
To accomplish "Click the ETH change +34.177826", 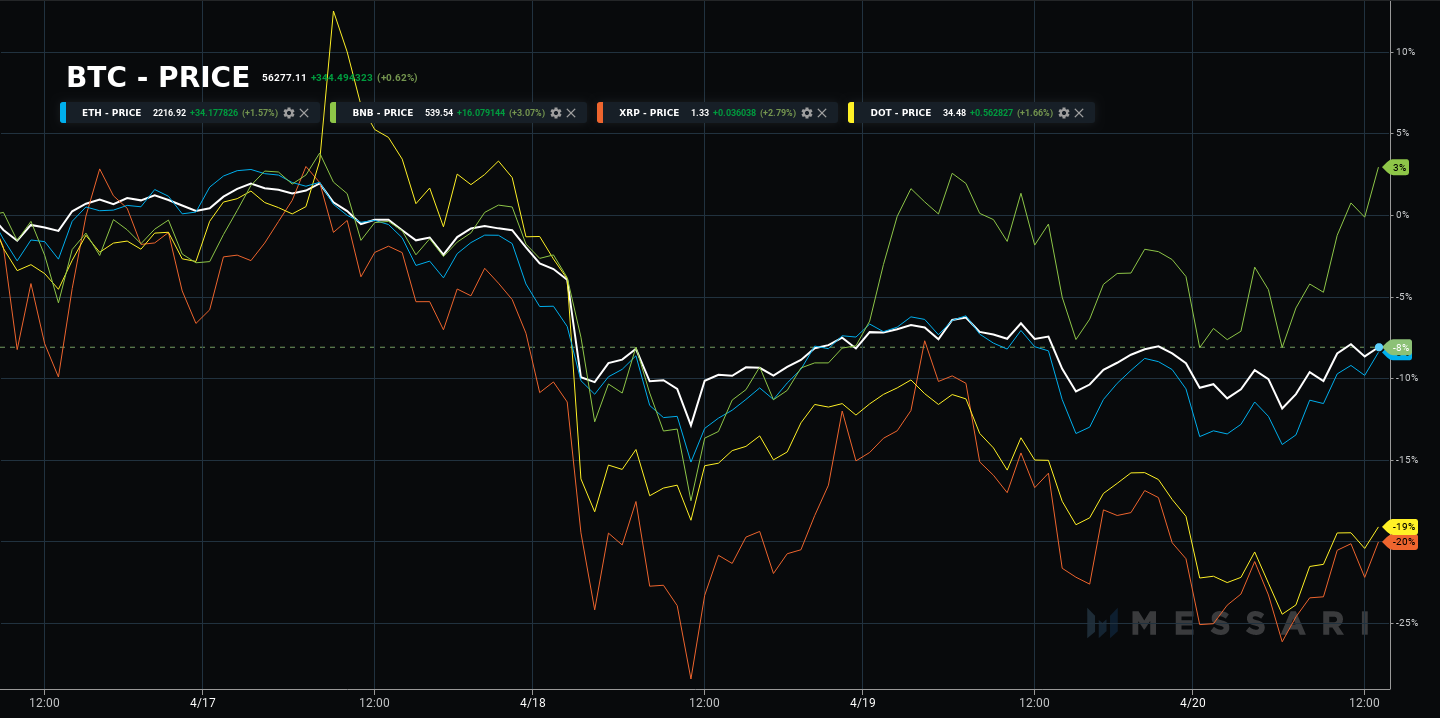I will coord(213,113).
